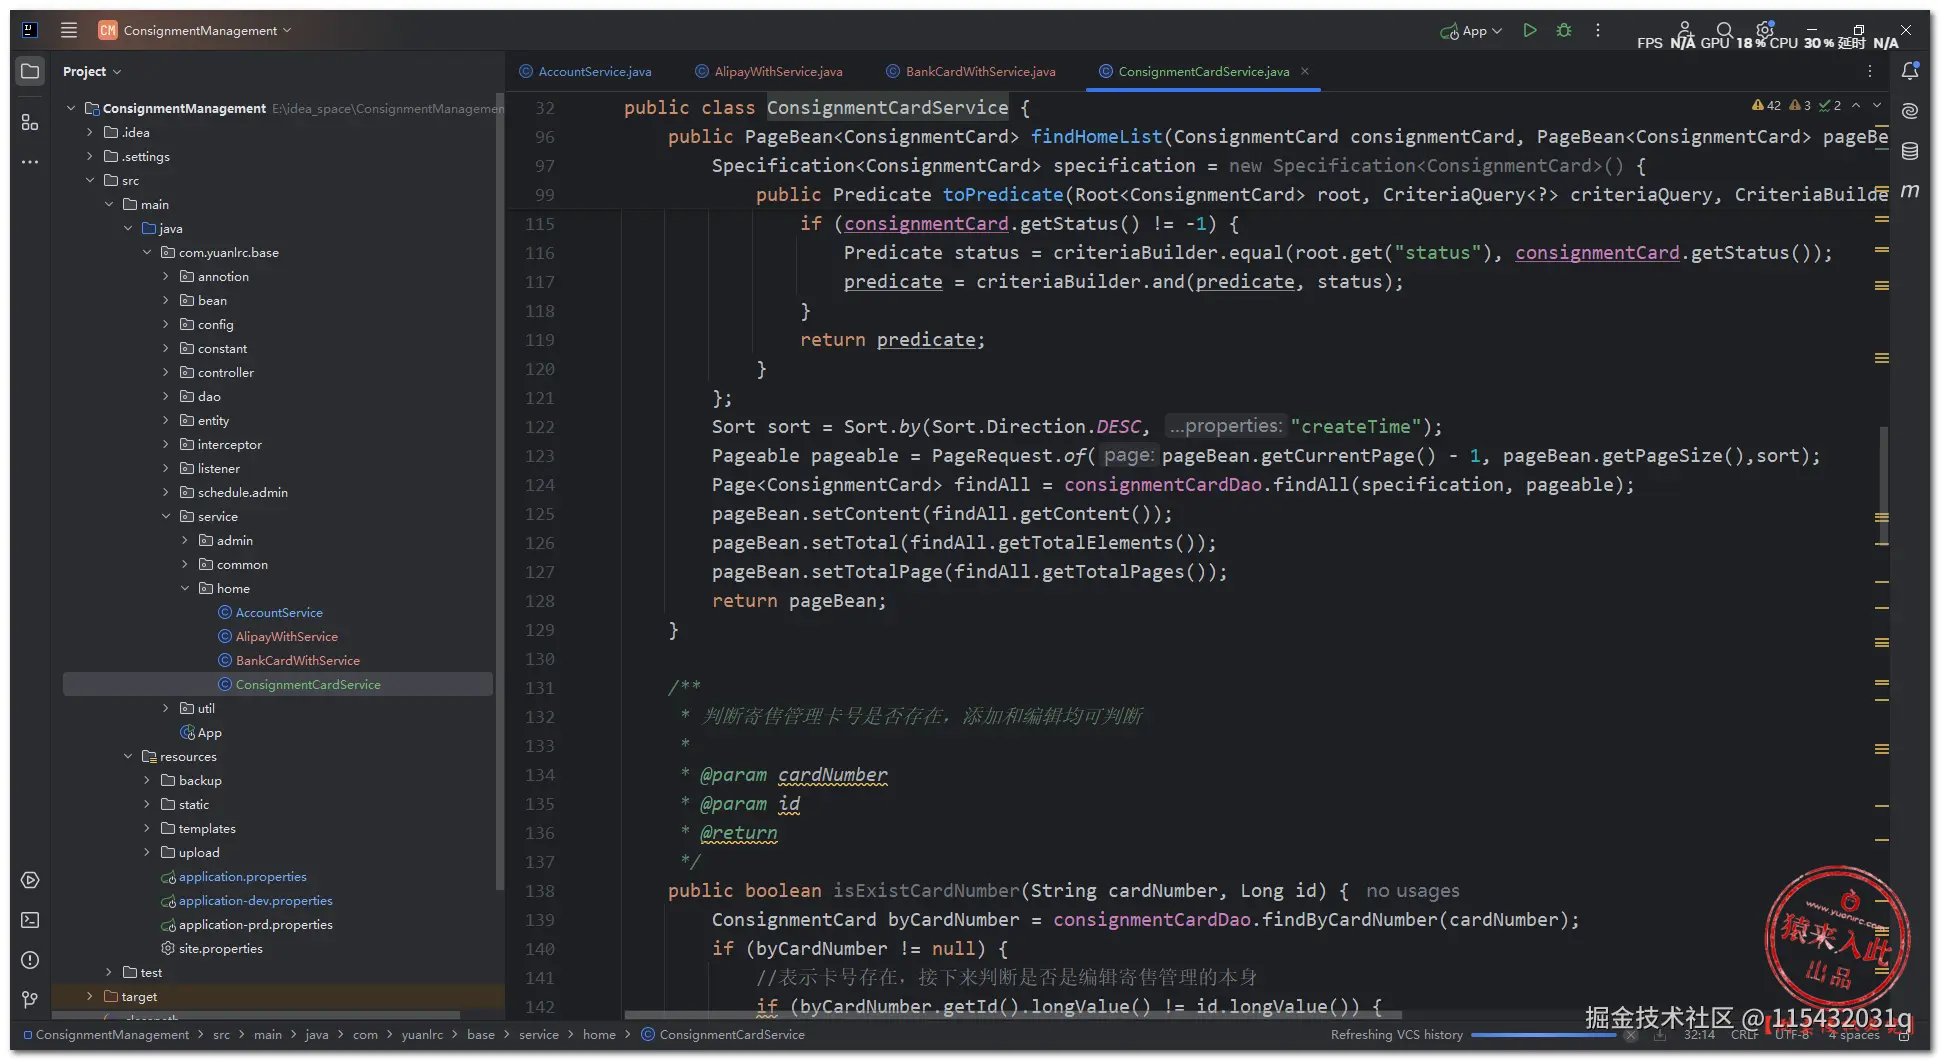Open the Problems tool window
Viewport: 1941px width, 1061px height.
30,960
